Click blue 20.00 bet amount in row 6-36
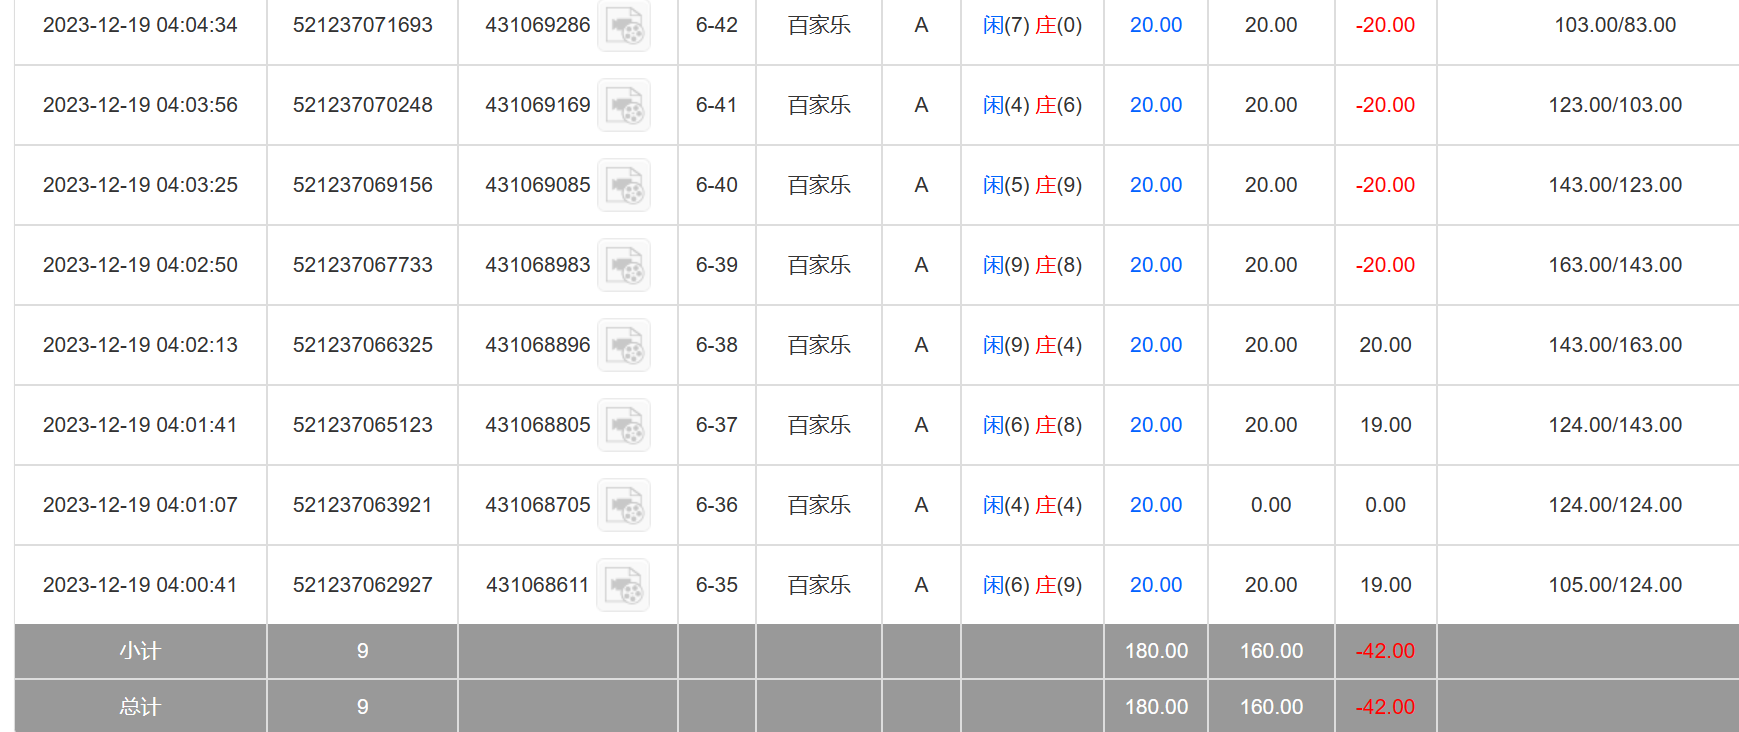1739x732 pixels. (x=1156, y=505)
